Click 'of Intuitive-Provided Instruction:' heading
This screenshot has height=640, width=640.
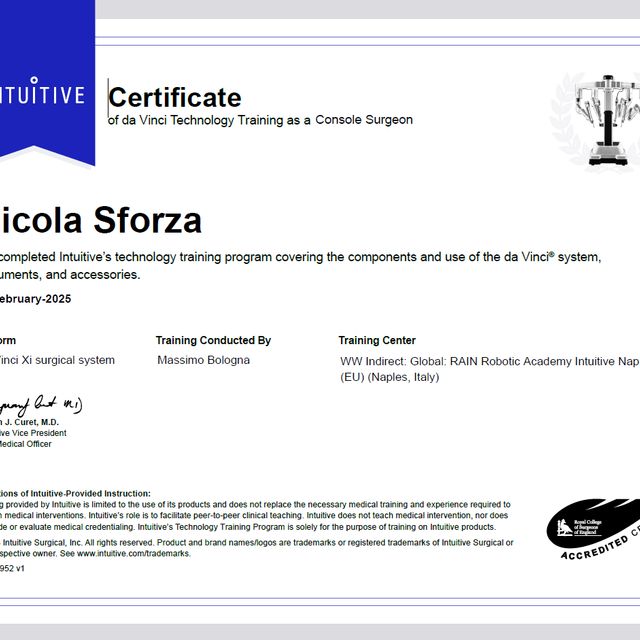click(85, 493)
